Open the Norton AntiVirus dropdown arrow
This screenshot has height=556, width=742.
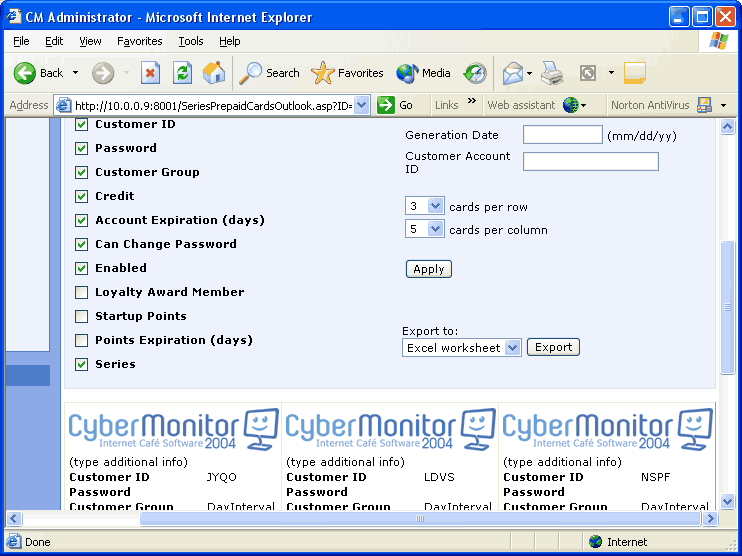[x=724, y=106]
